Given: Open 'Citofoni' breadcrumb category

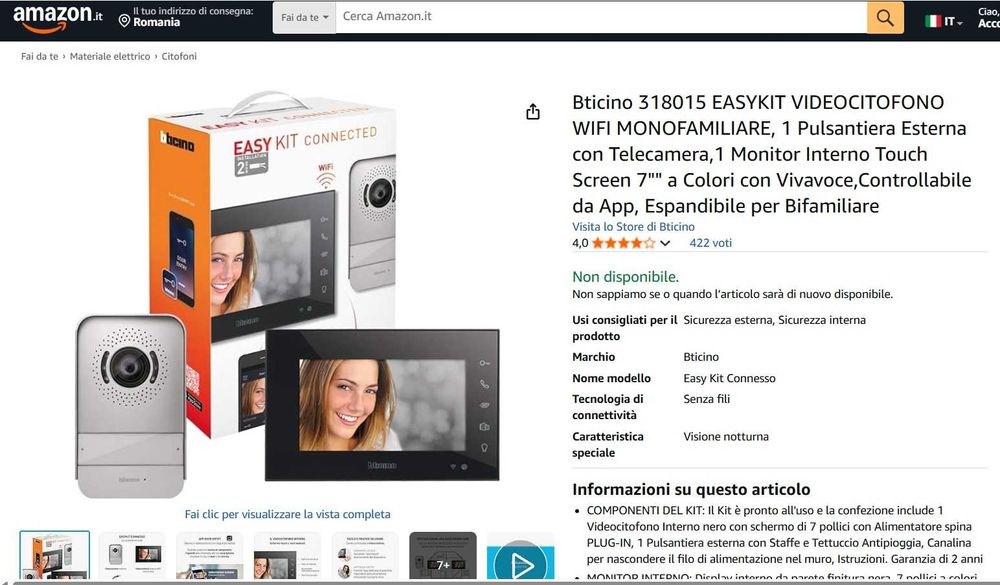Looking at the screenshot, I should [179, 56].
